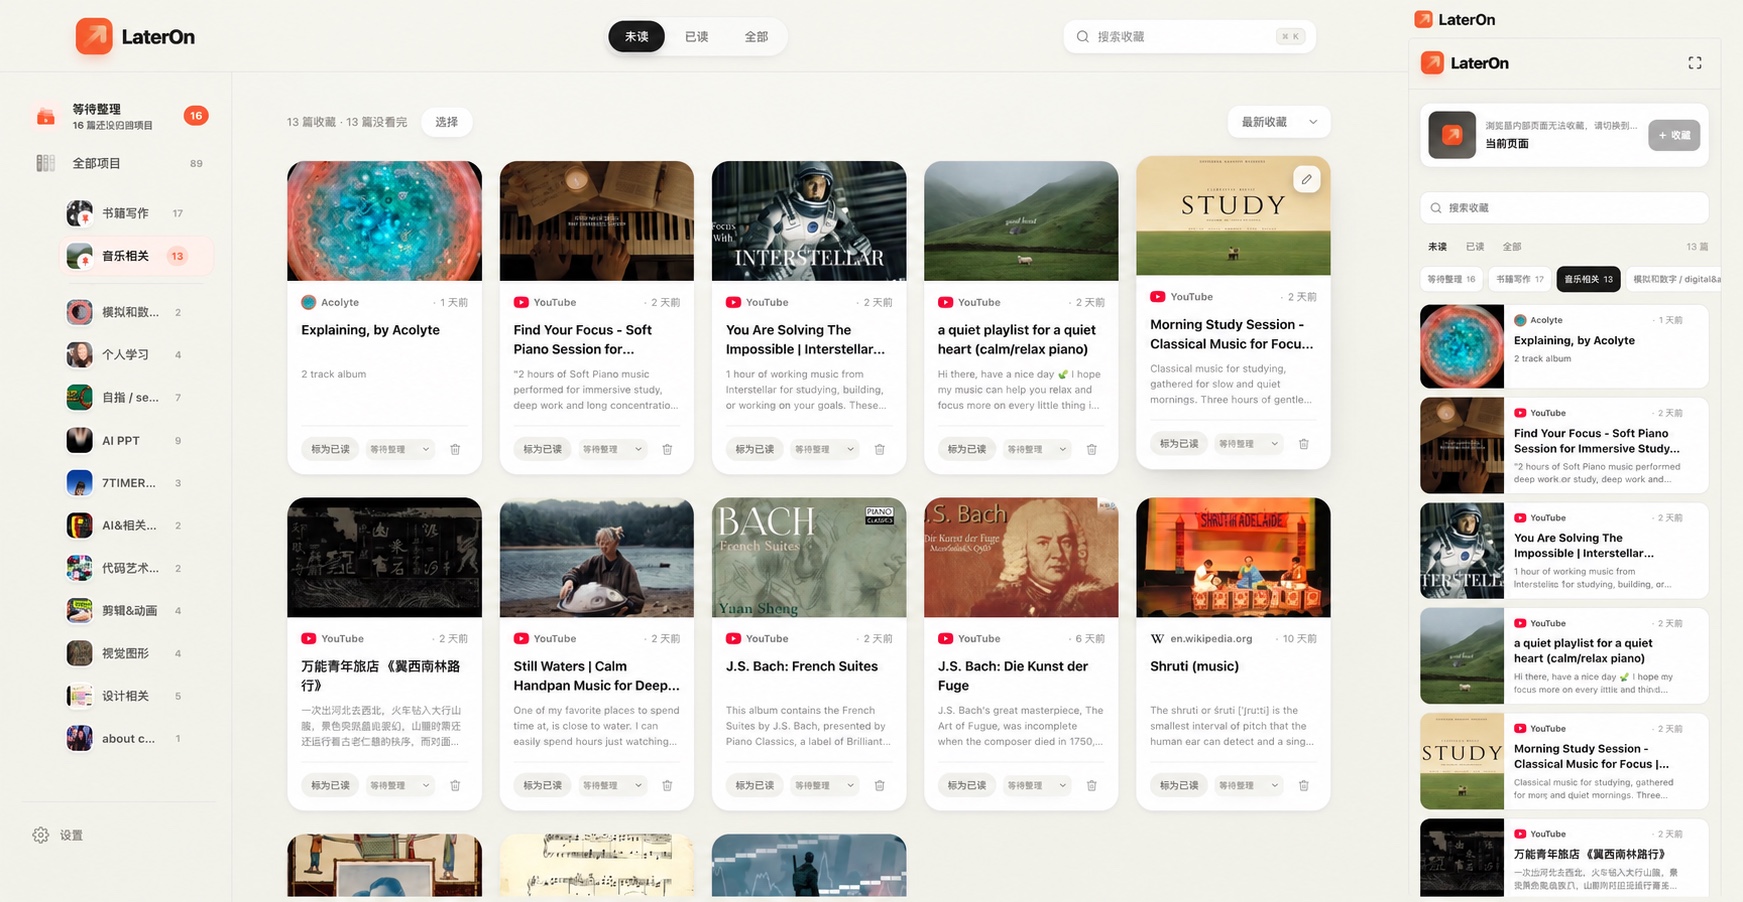Delete the "Explaining, by Acolyte" card via trash icon
Screen dimensions: 1743x902
455,450
